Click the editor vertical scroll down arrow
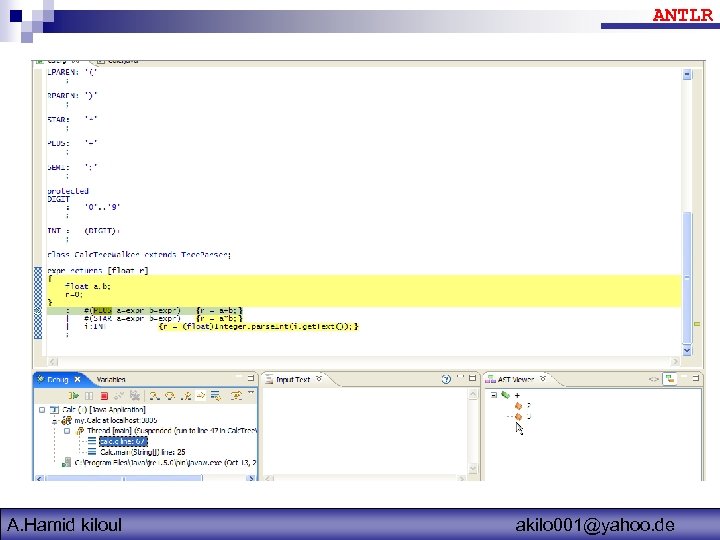The width and height of the screenshot is (720, 540). point(687,350)
